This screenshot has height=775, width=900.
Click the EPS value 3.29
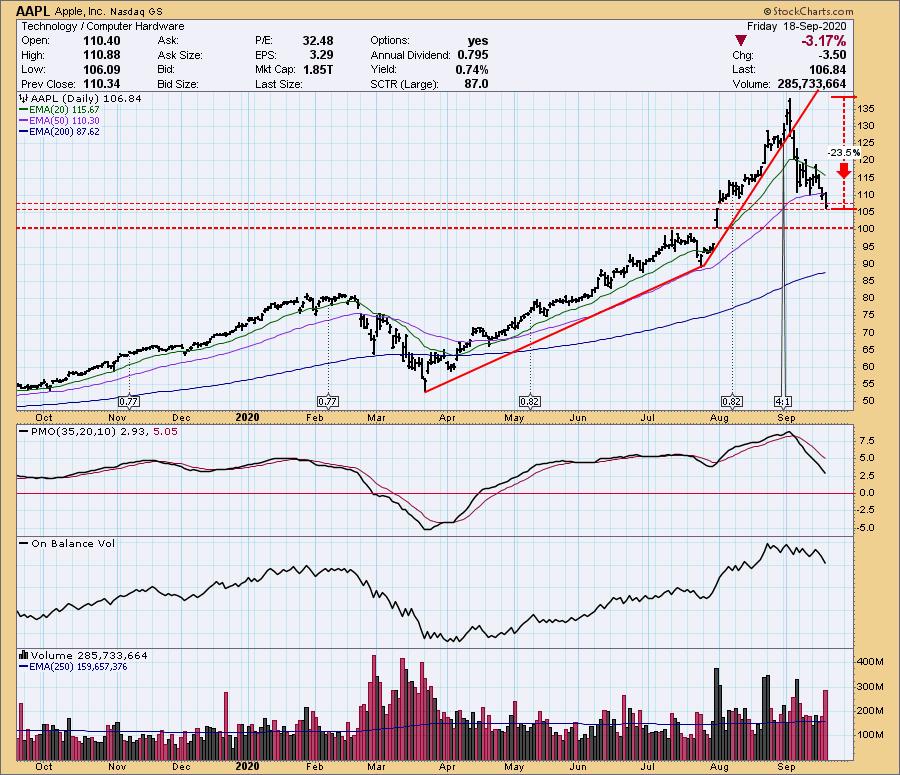point(321,55)
